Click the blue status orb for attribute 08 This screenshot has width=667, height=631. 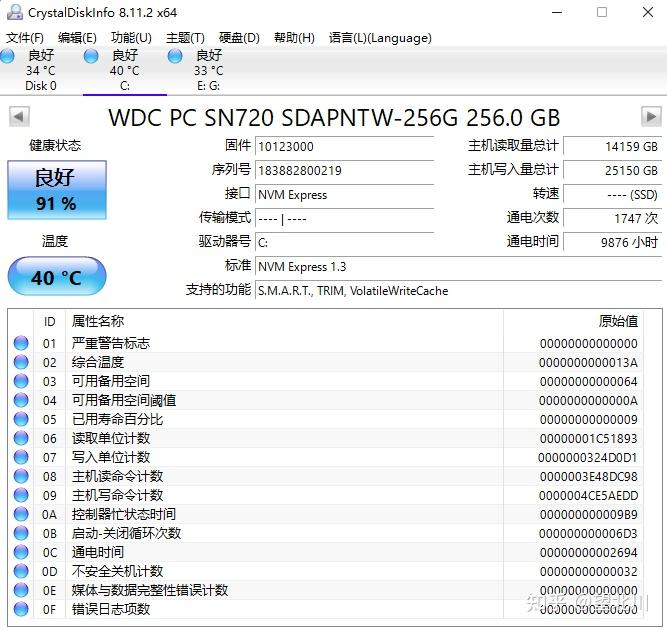click(x=21, y=476)
